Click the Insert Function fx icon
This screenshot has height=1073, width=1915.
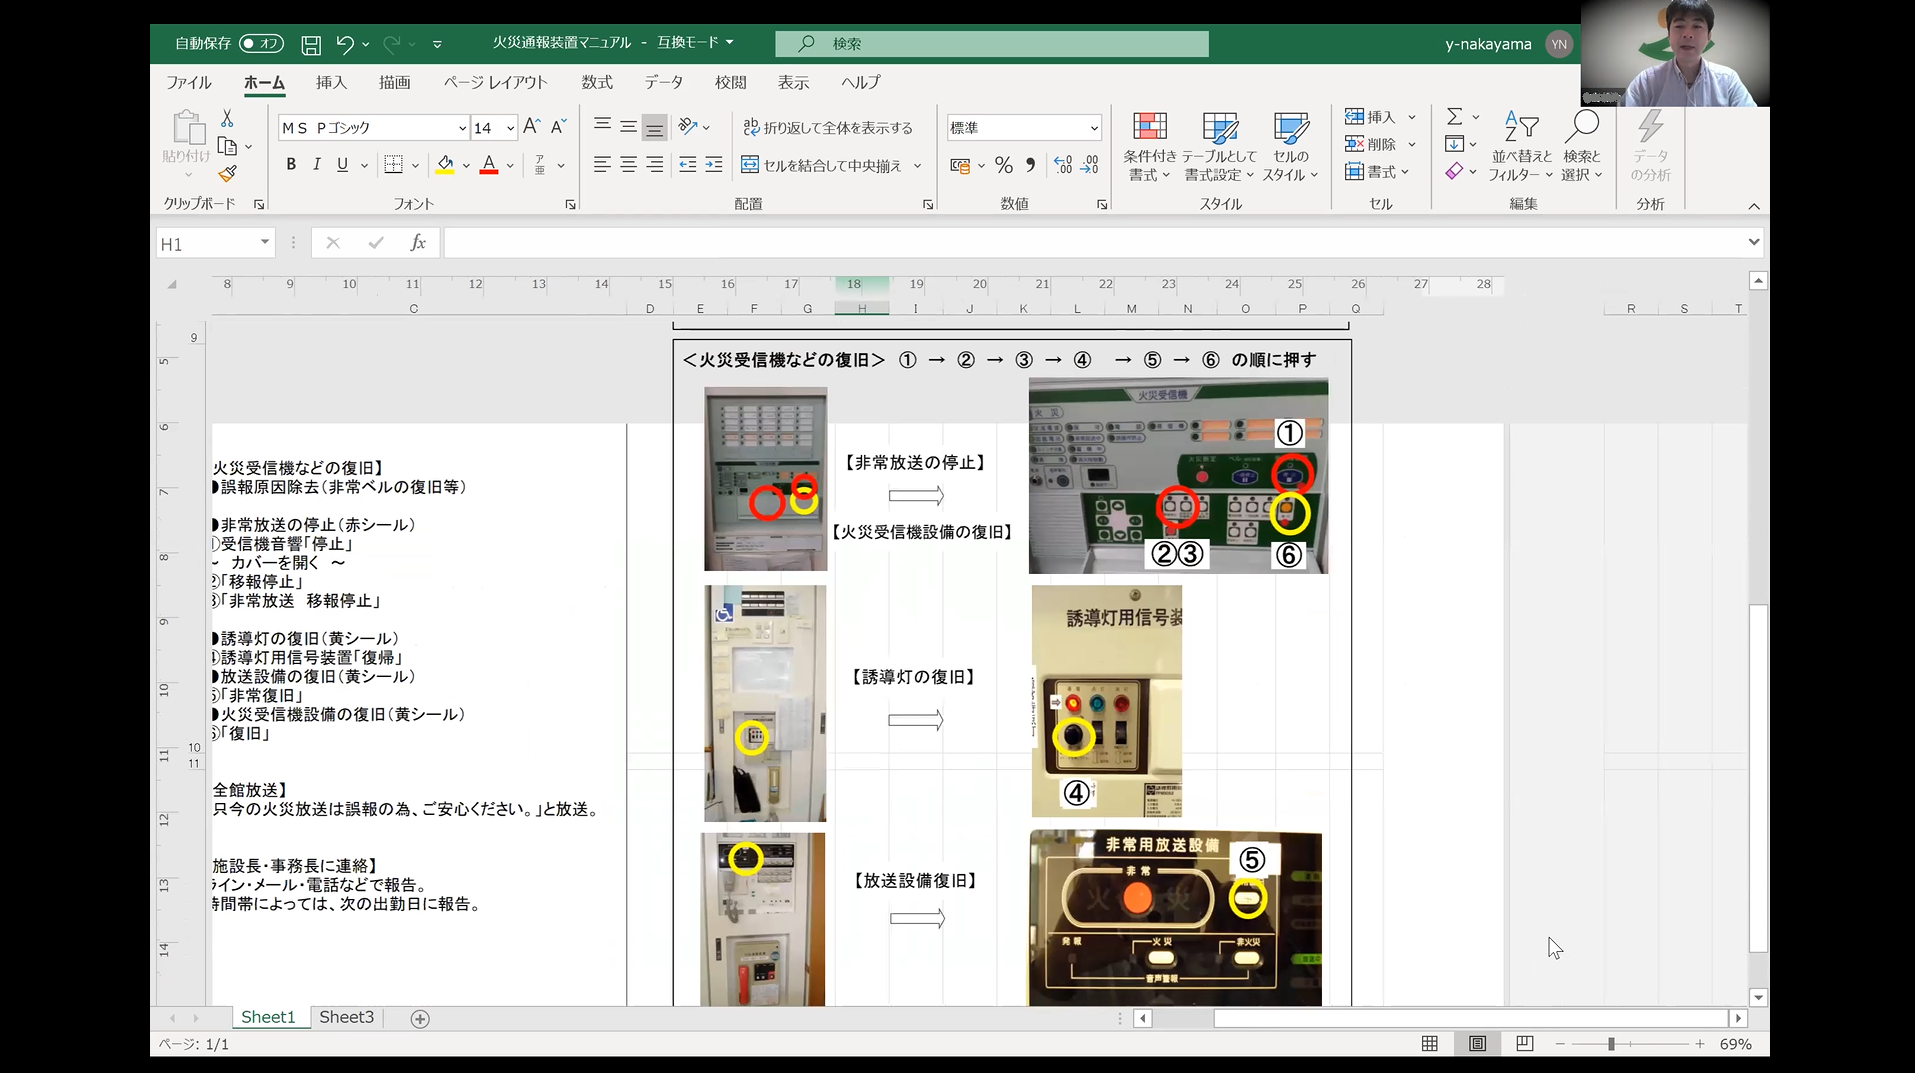coord(418,243)
